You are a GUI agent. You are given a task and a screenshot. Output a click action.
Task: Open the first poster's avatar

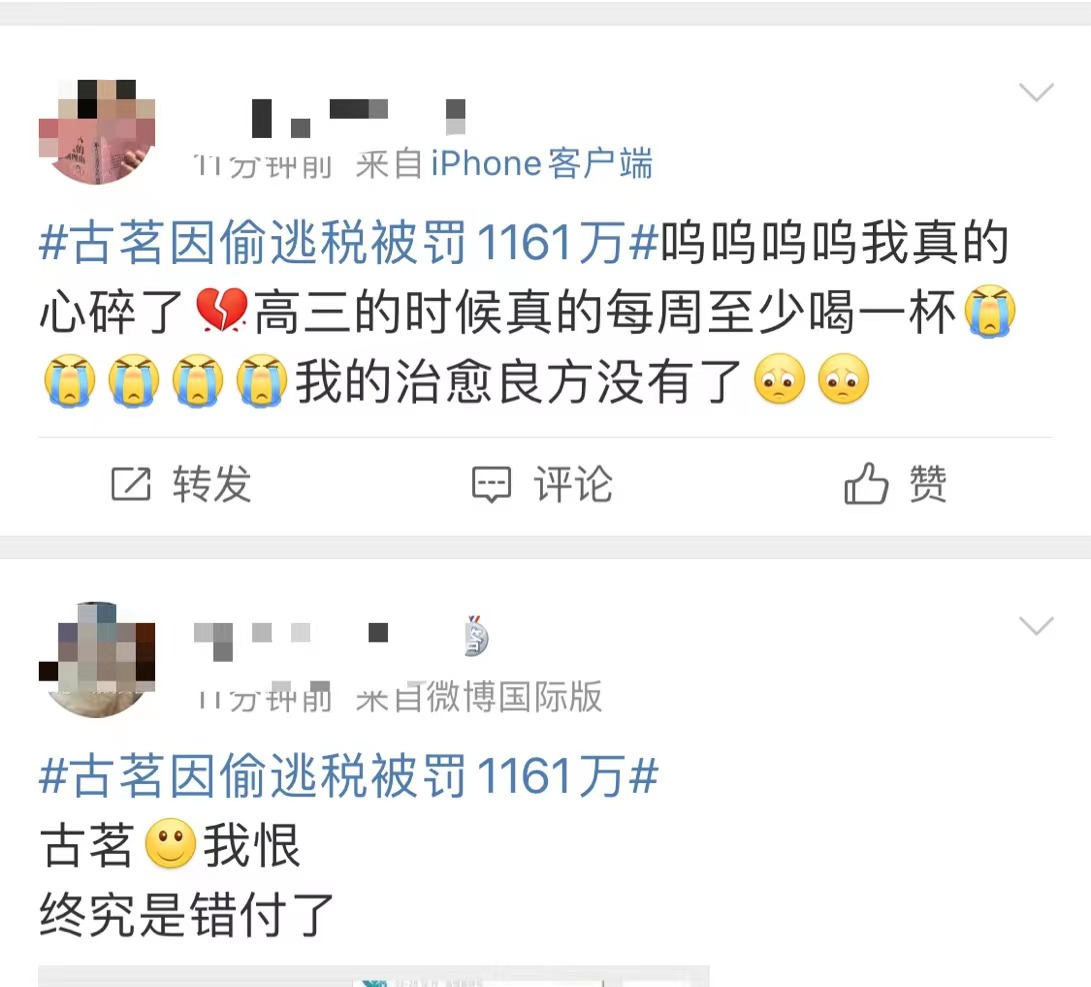pyautogui.click(x=97, y=132)
